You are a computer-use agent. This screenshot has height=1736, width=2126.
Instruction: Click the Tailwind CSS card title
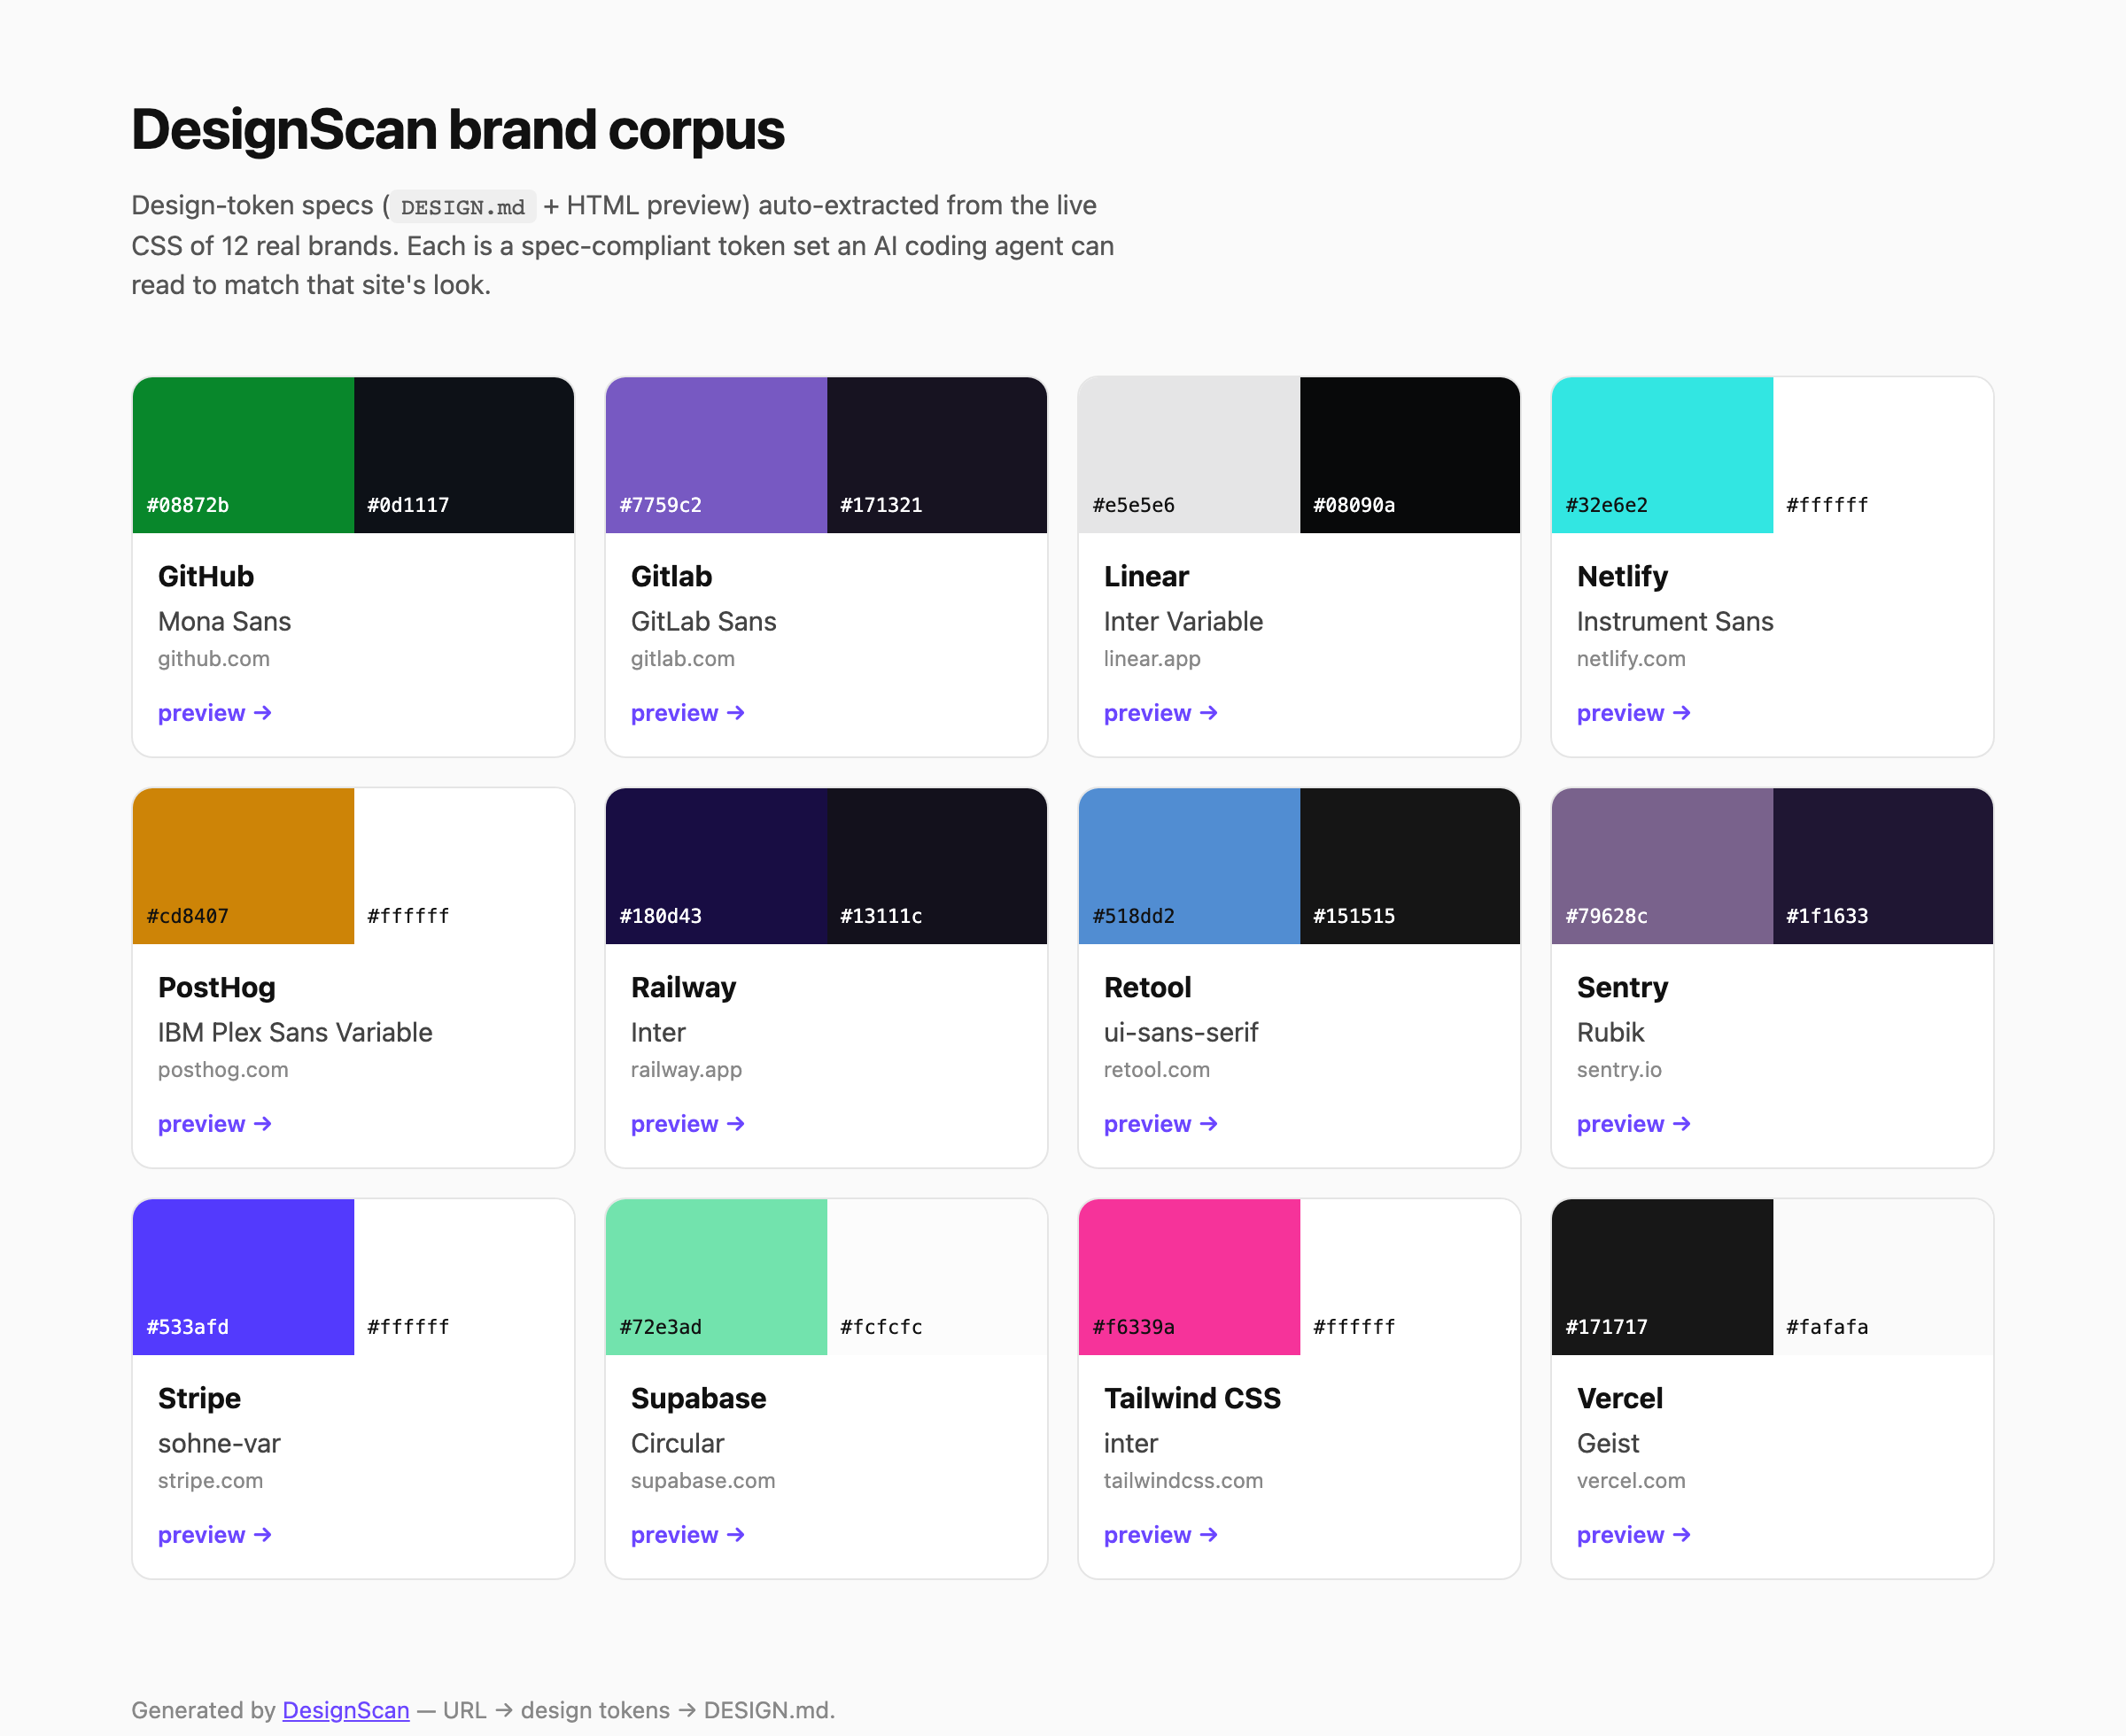point(1192,1399)
